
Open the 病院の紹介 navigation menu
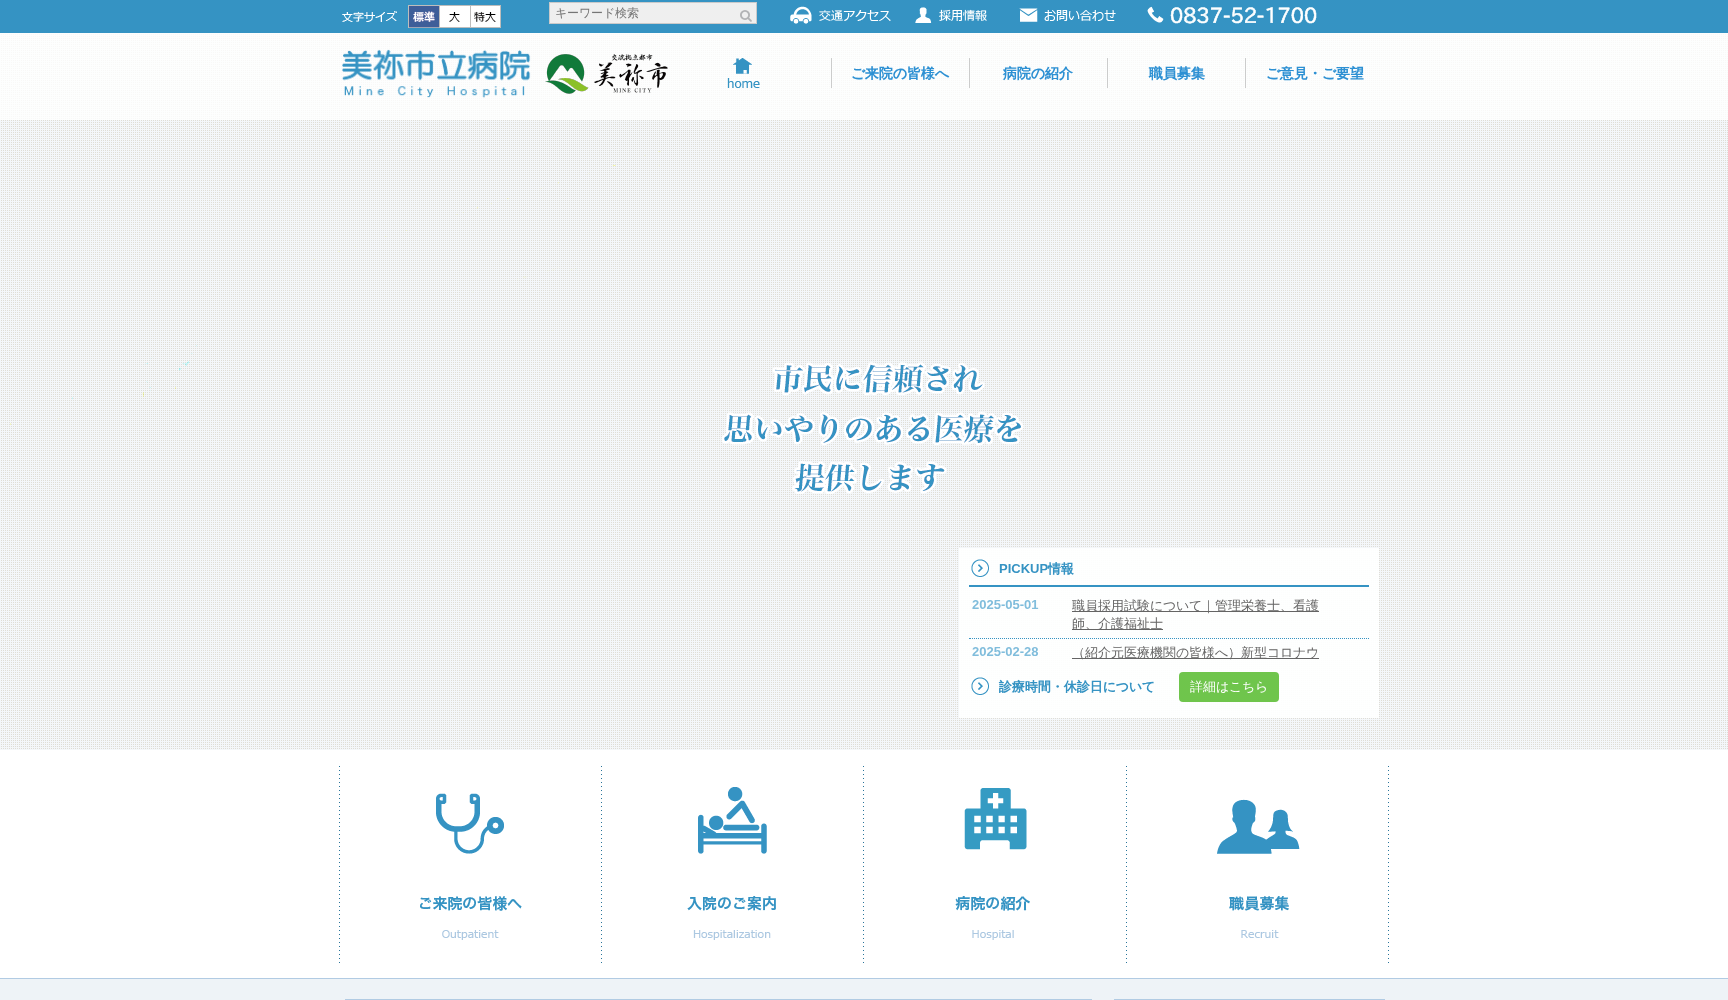[x=1037, y=73]
